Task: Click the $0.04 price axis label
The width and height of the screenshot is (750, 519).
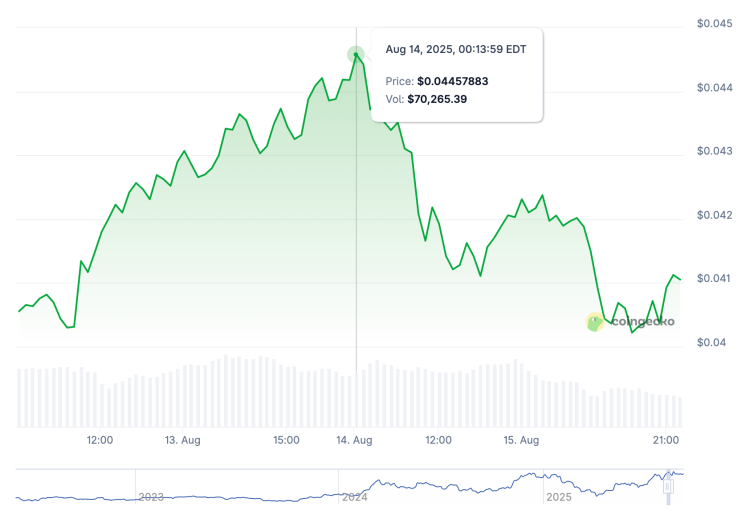Action: pos(711,342)
